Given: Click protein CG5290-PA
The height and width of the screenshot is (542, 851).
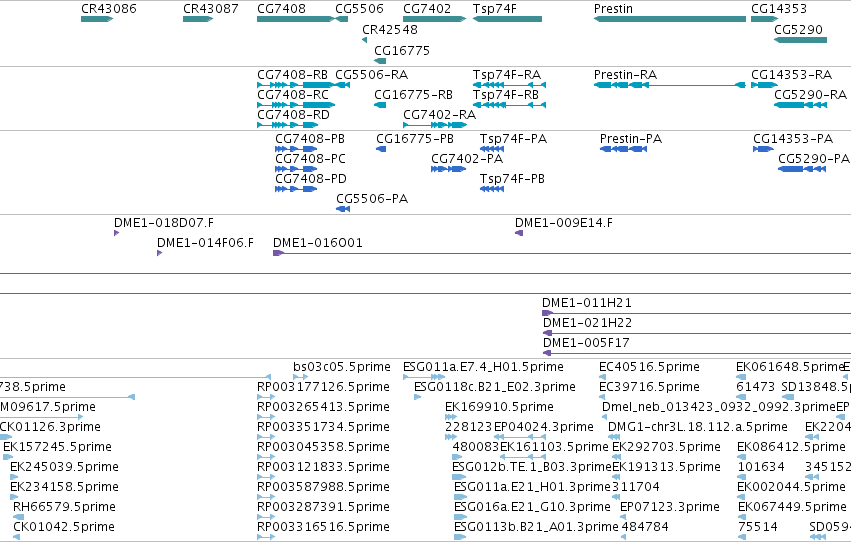Looking at the screenshot, I should tap(802, 169).
